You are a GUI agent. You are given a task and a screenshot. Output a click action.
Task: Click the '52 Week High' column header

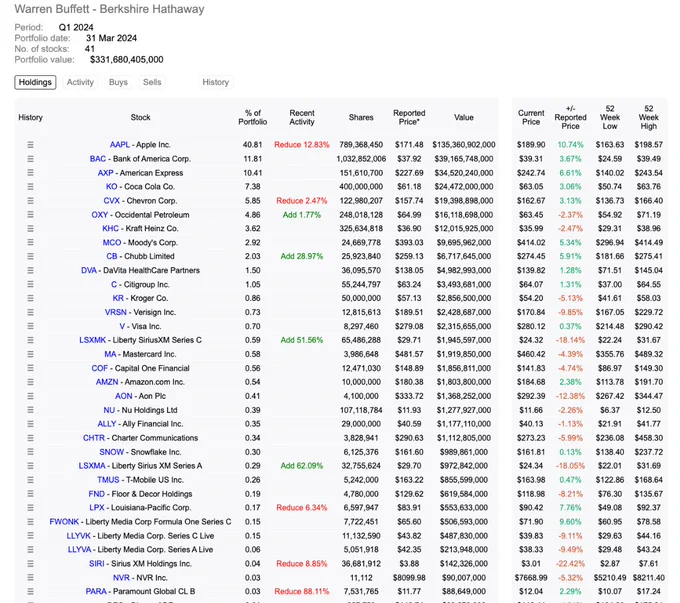pyautogui.click(x=649, y=118)
